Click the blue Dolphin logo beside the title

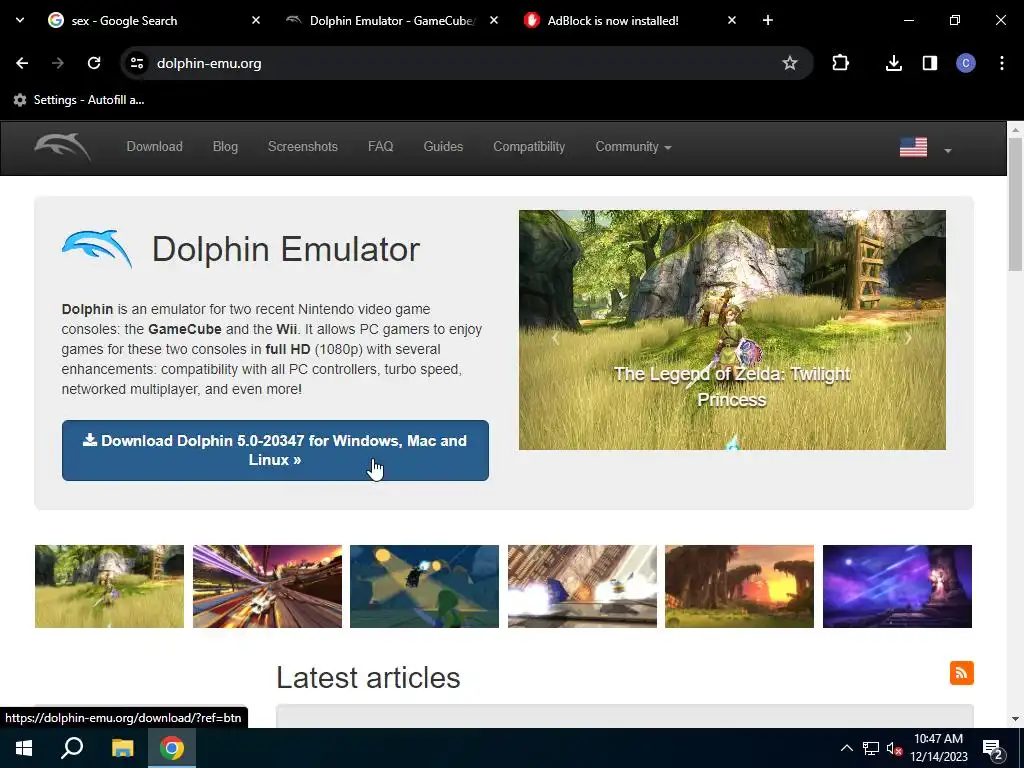[97, 249]
